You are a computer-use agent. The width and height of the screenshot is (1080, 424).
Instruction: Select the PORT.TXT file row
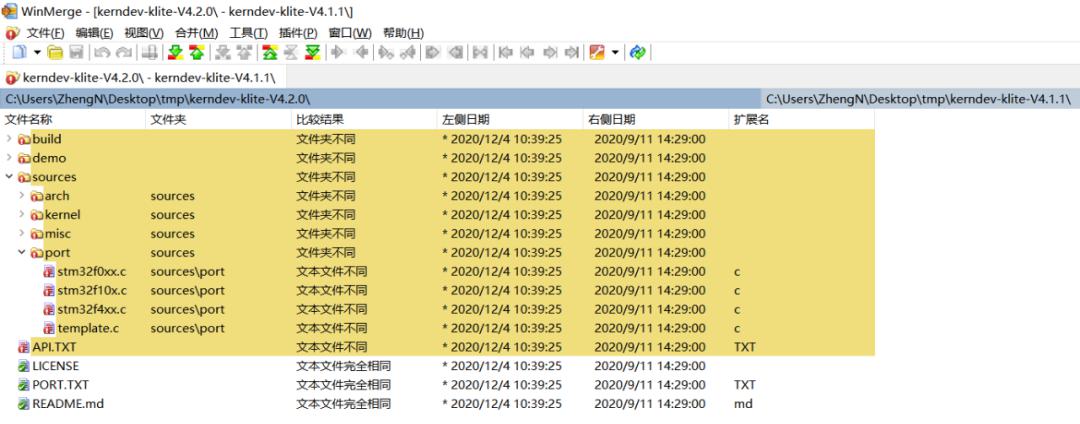click(x=437, y=385)
